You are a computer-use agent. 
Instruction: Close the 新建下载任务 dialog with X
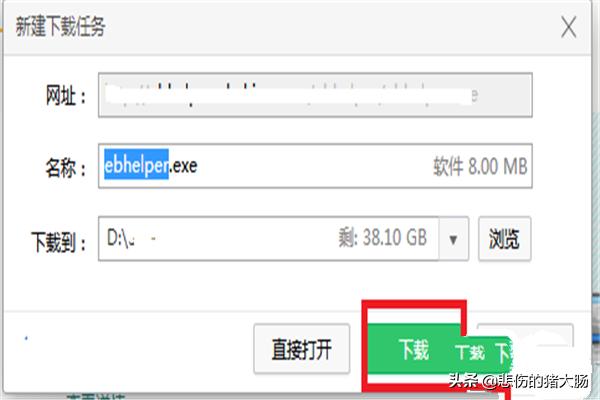(x=569, y=27)
